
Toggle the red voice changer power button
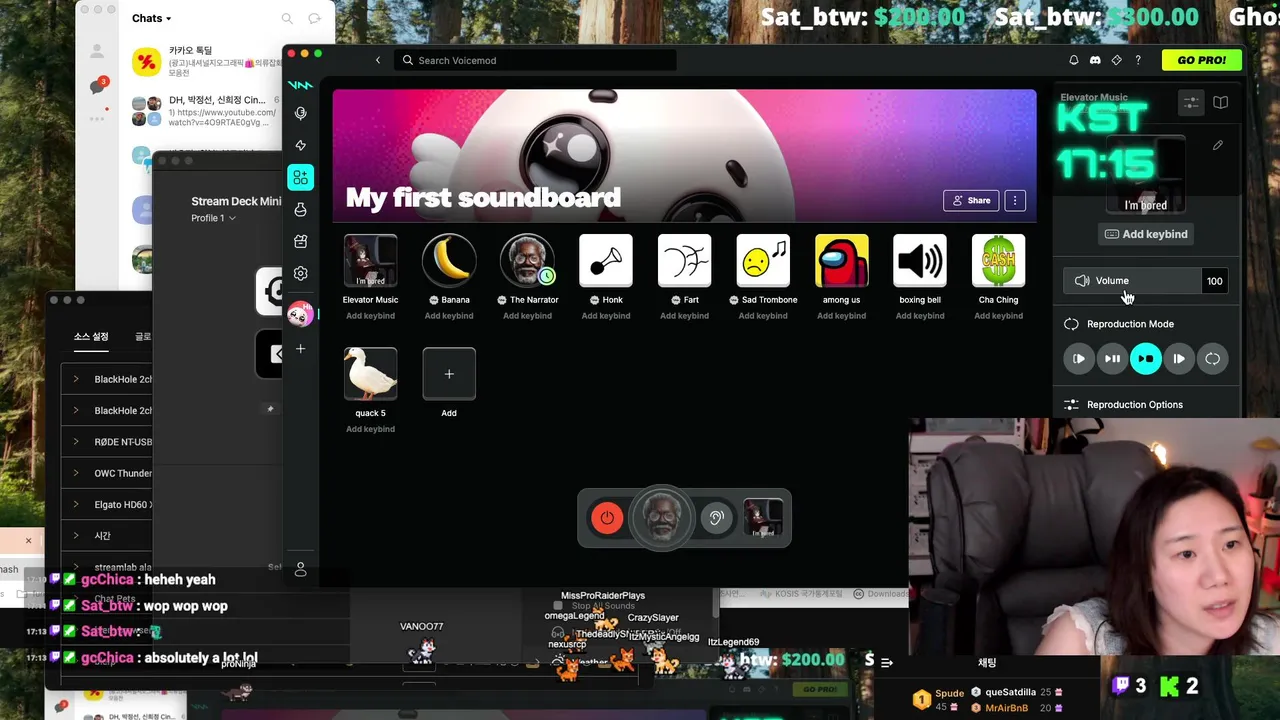pos(607,518)
